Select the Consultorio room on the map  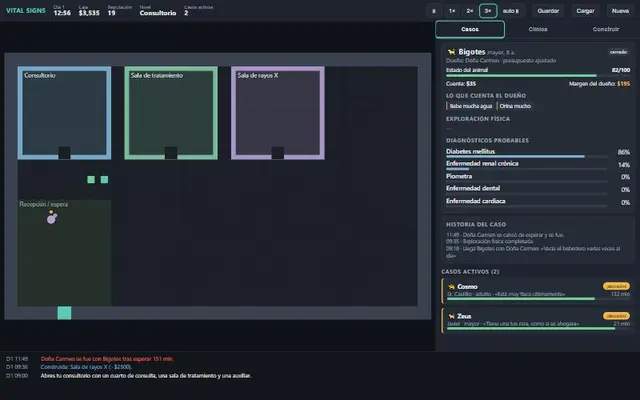point(64,113)
